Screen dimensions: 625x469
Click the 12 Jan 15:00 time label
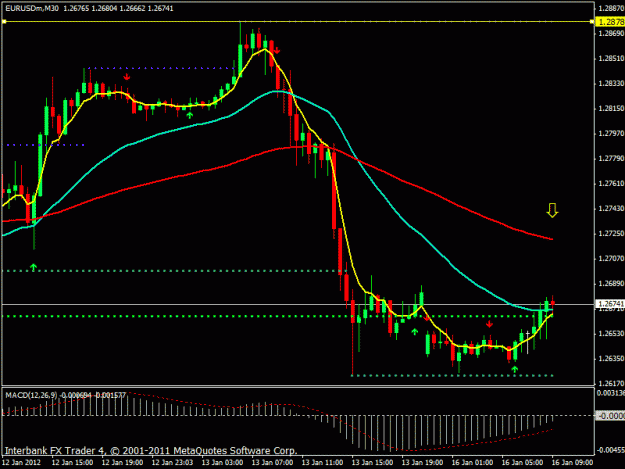(x=73, y=463)
